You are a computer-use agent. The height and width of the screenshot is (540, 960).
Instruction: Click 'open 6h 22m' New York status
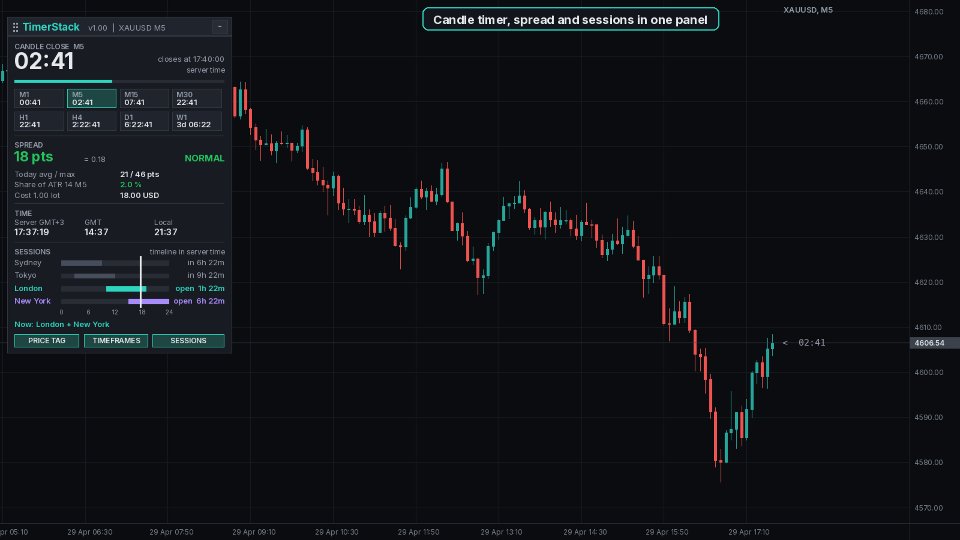(x=199, y=301)
